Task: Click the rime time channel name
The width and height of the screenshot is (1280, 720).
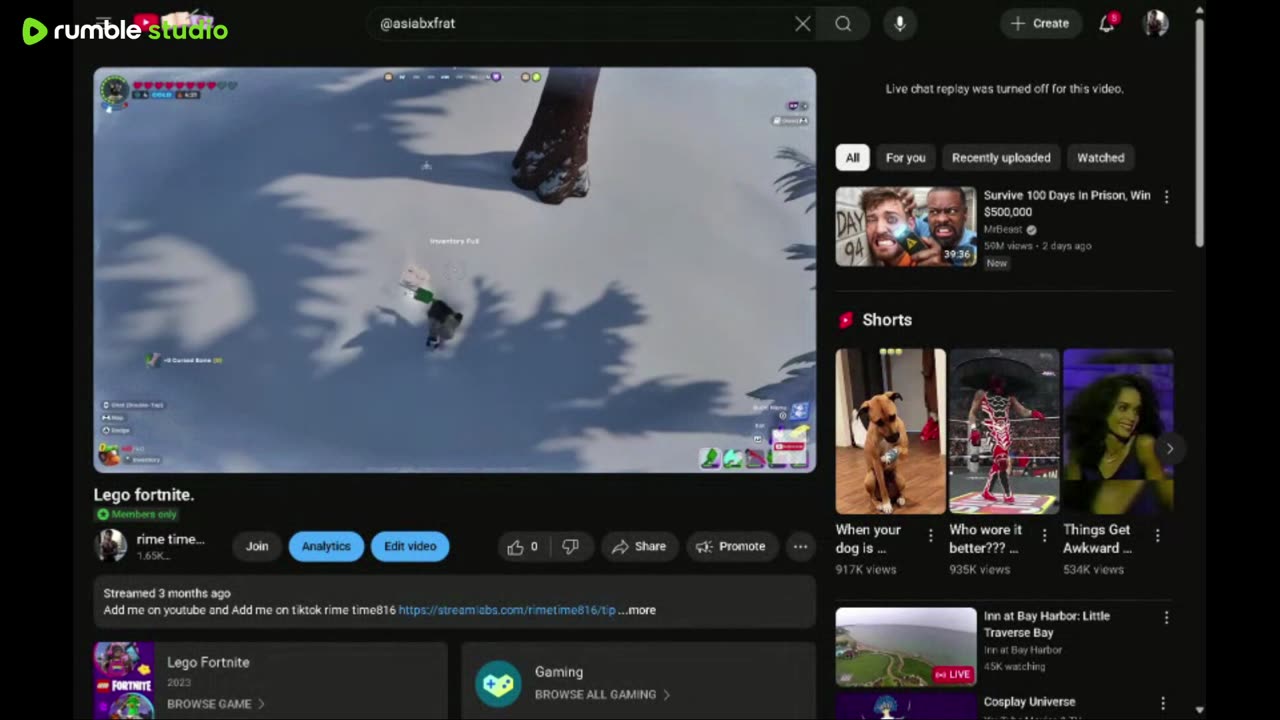Action: [170, 539]
